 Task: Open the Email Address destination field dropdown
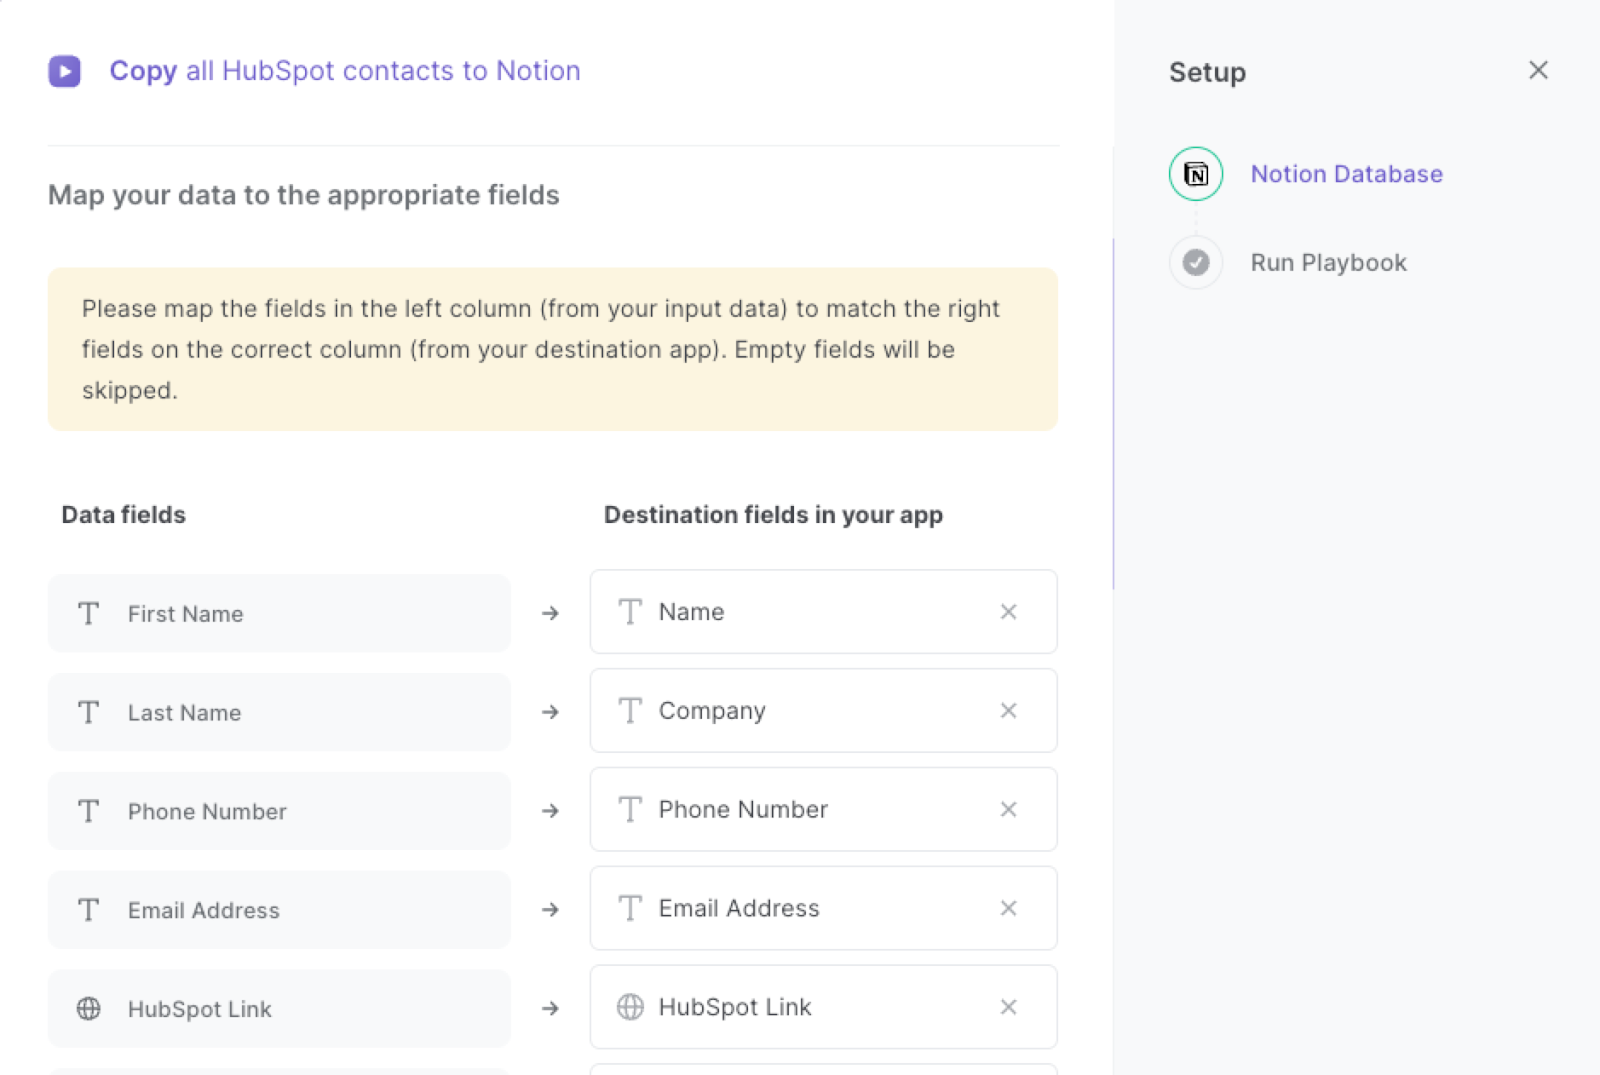click(x=823, y=908)
